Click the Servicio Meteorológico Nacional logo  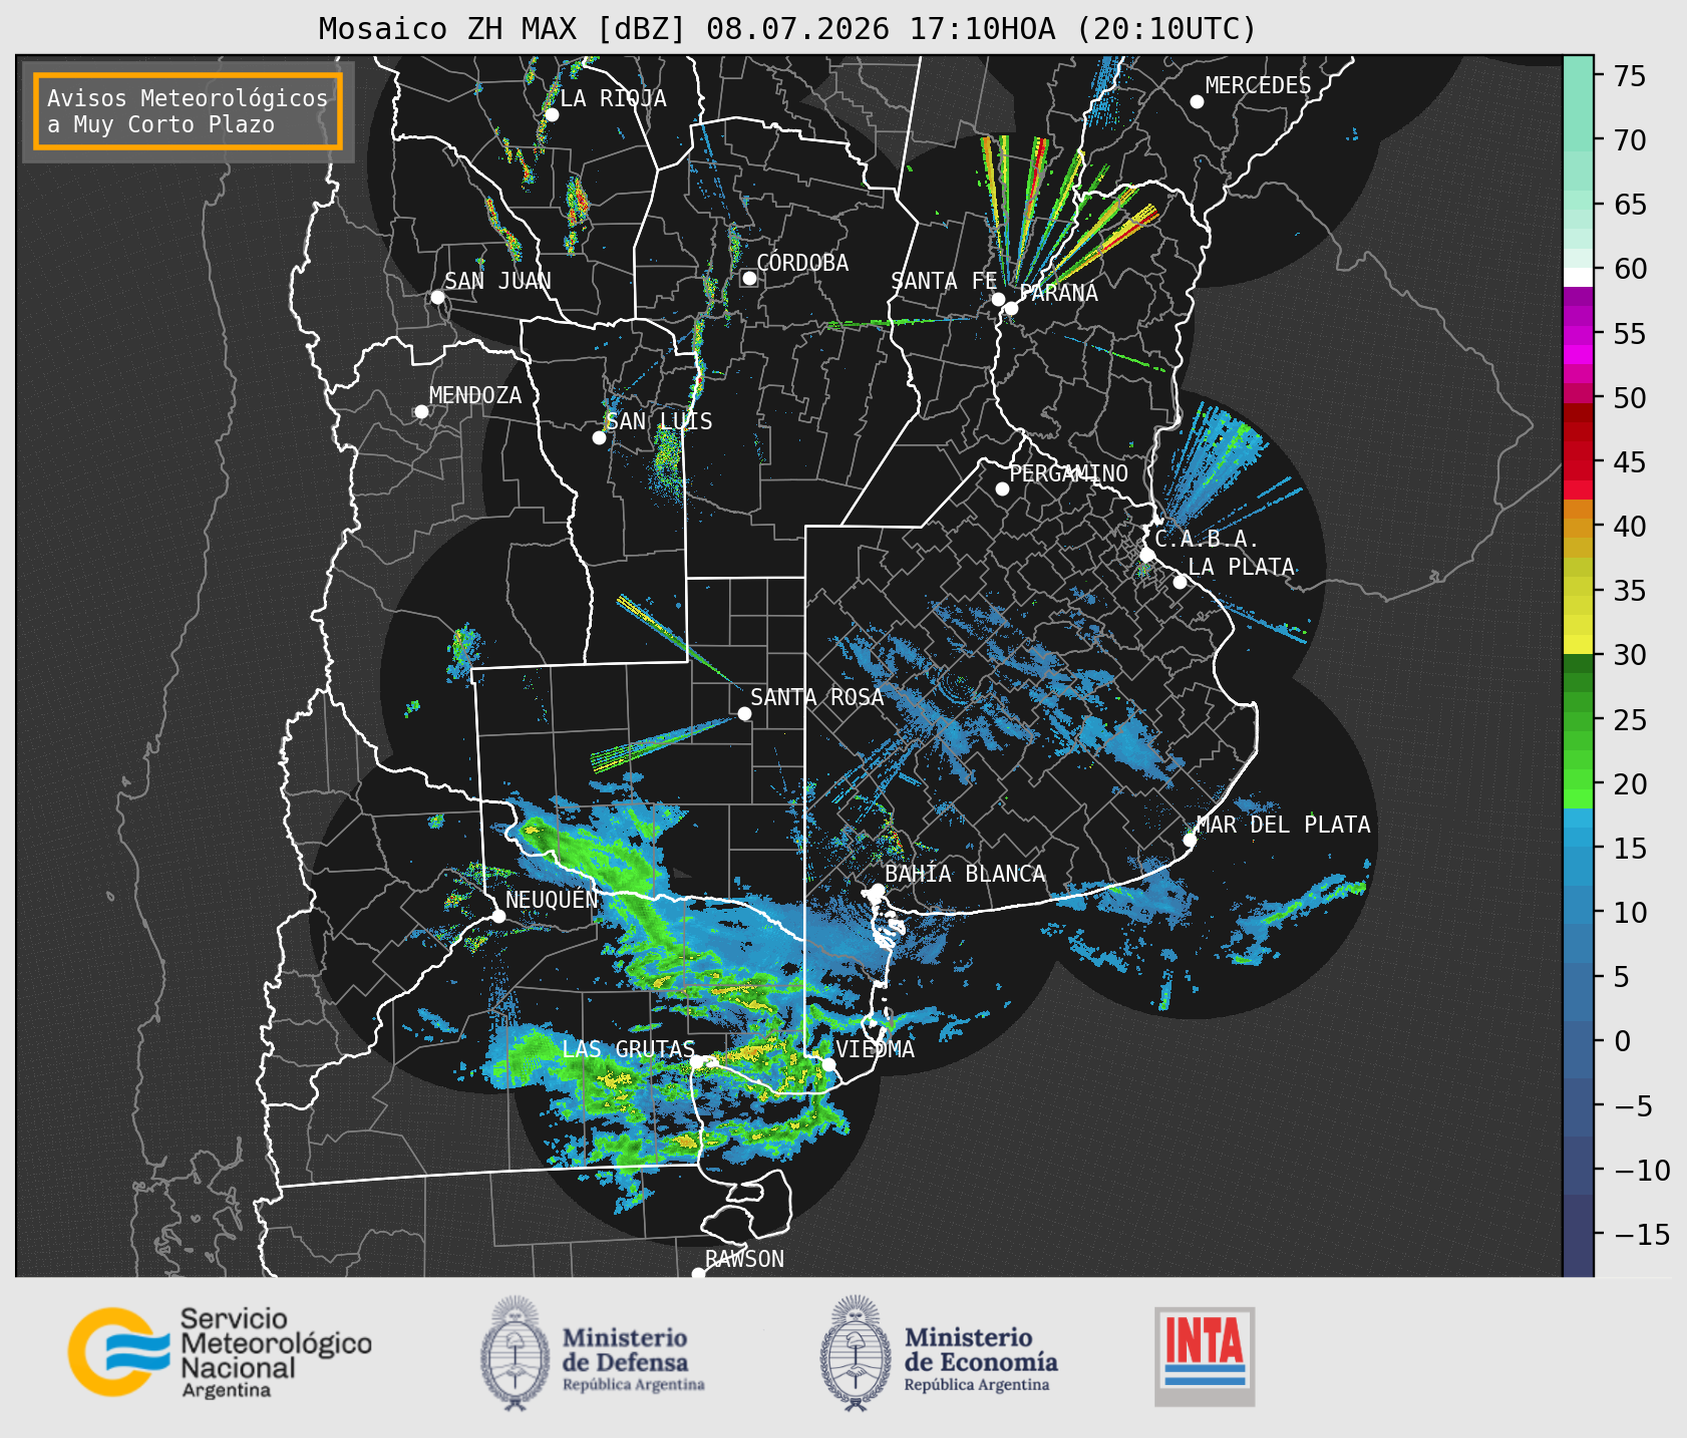220,1352
